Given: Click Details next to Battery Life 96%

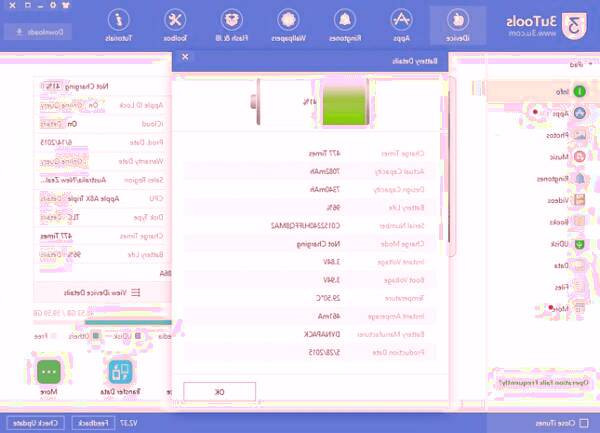Looking at the screenshot, I should tap(51, 254).
